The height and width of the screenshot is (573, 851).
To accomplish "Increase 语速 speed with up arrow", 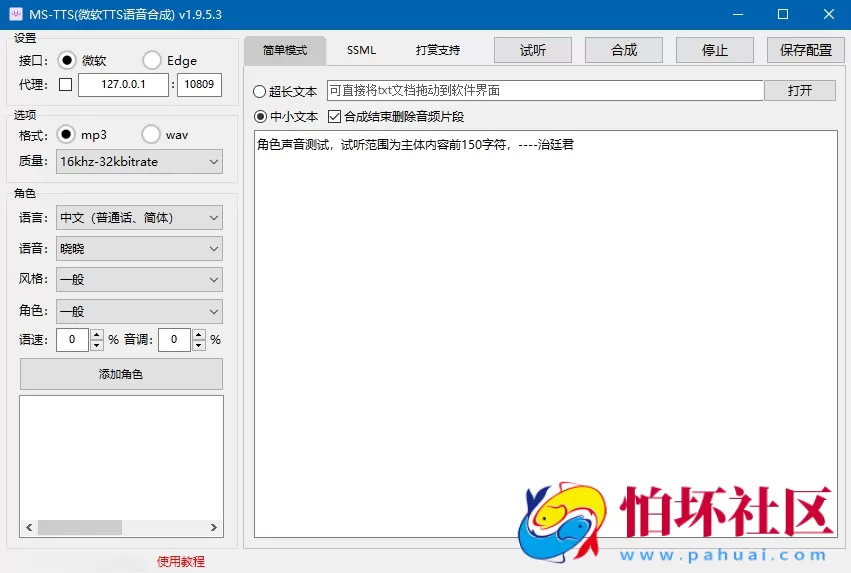I will pyautogui.click(x=97, y=334).
